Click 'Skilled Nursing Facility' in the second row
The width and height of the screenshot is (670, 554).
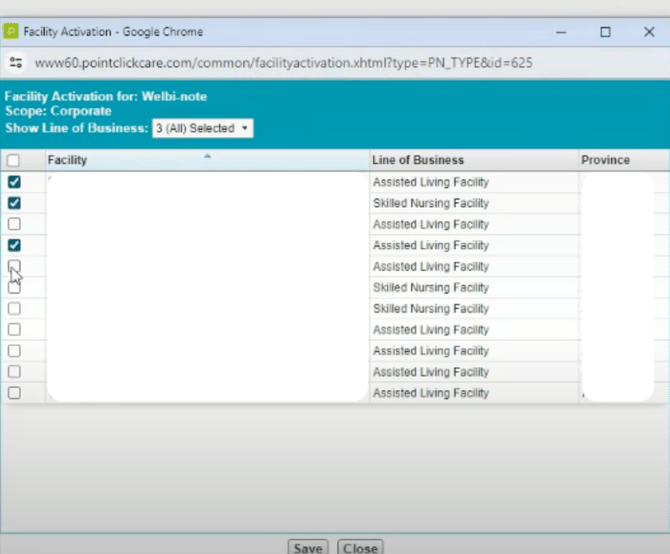coord(431,203)
